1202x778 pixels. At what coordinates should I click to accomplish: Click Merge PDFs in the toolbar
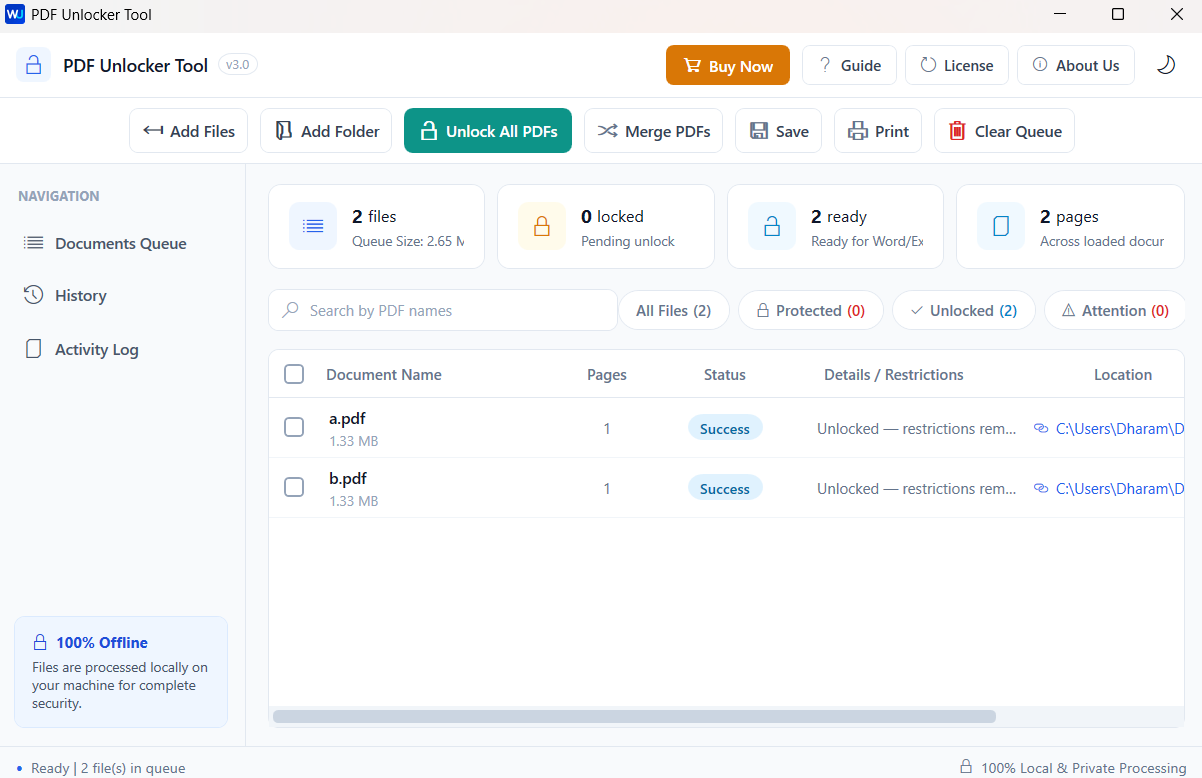(x=654, y=131)
